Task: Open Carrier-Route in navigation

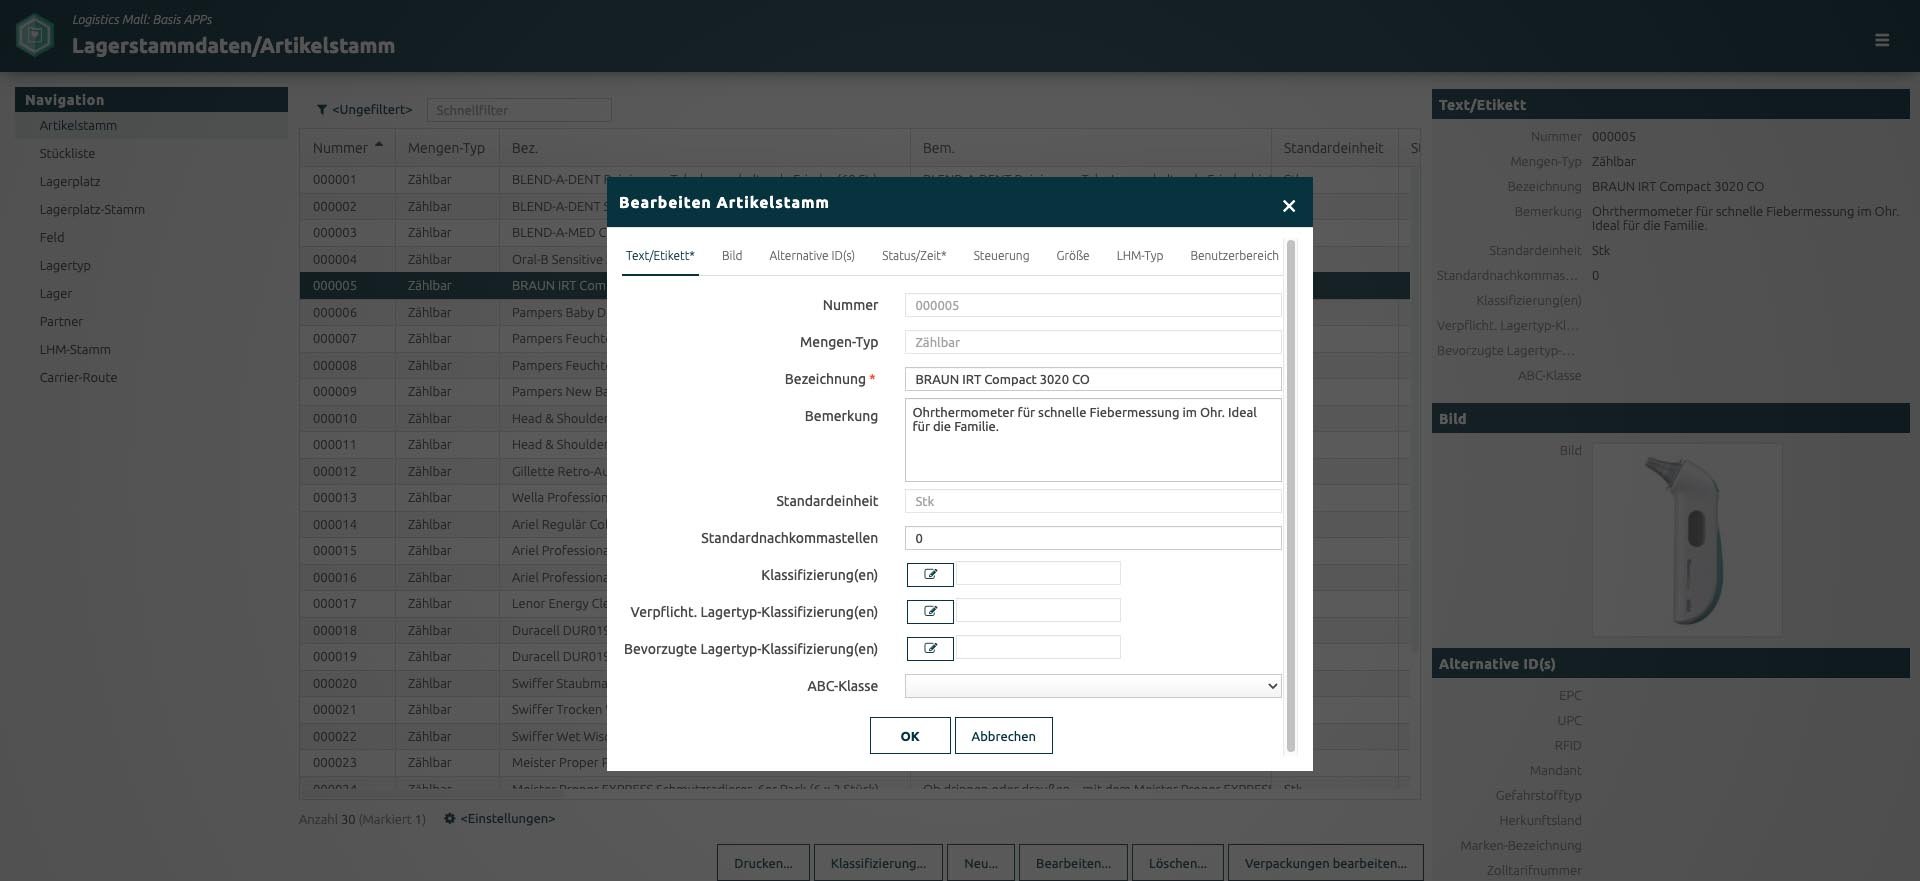Action: click(78, 377)
